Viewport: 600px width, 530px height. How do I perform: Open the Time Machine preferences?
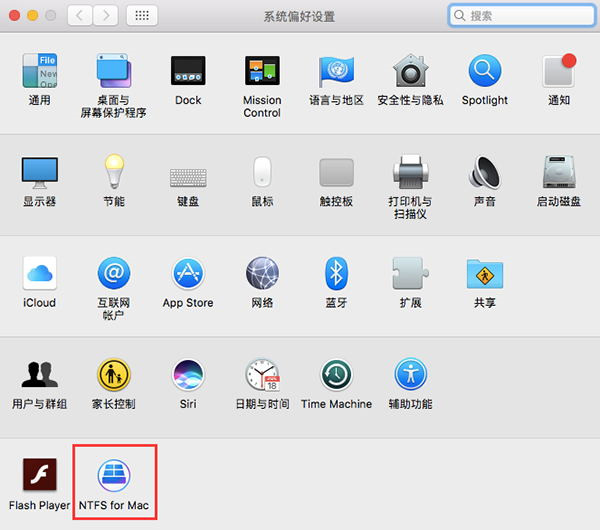[336, 376]
